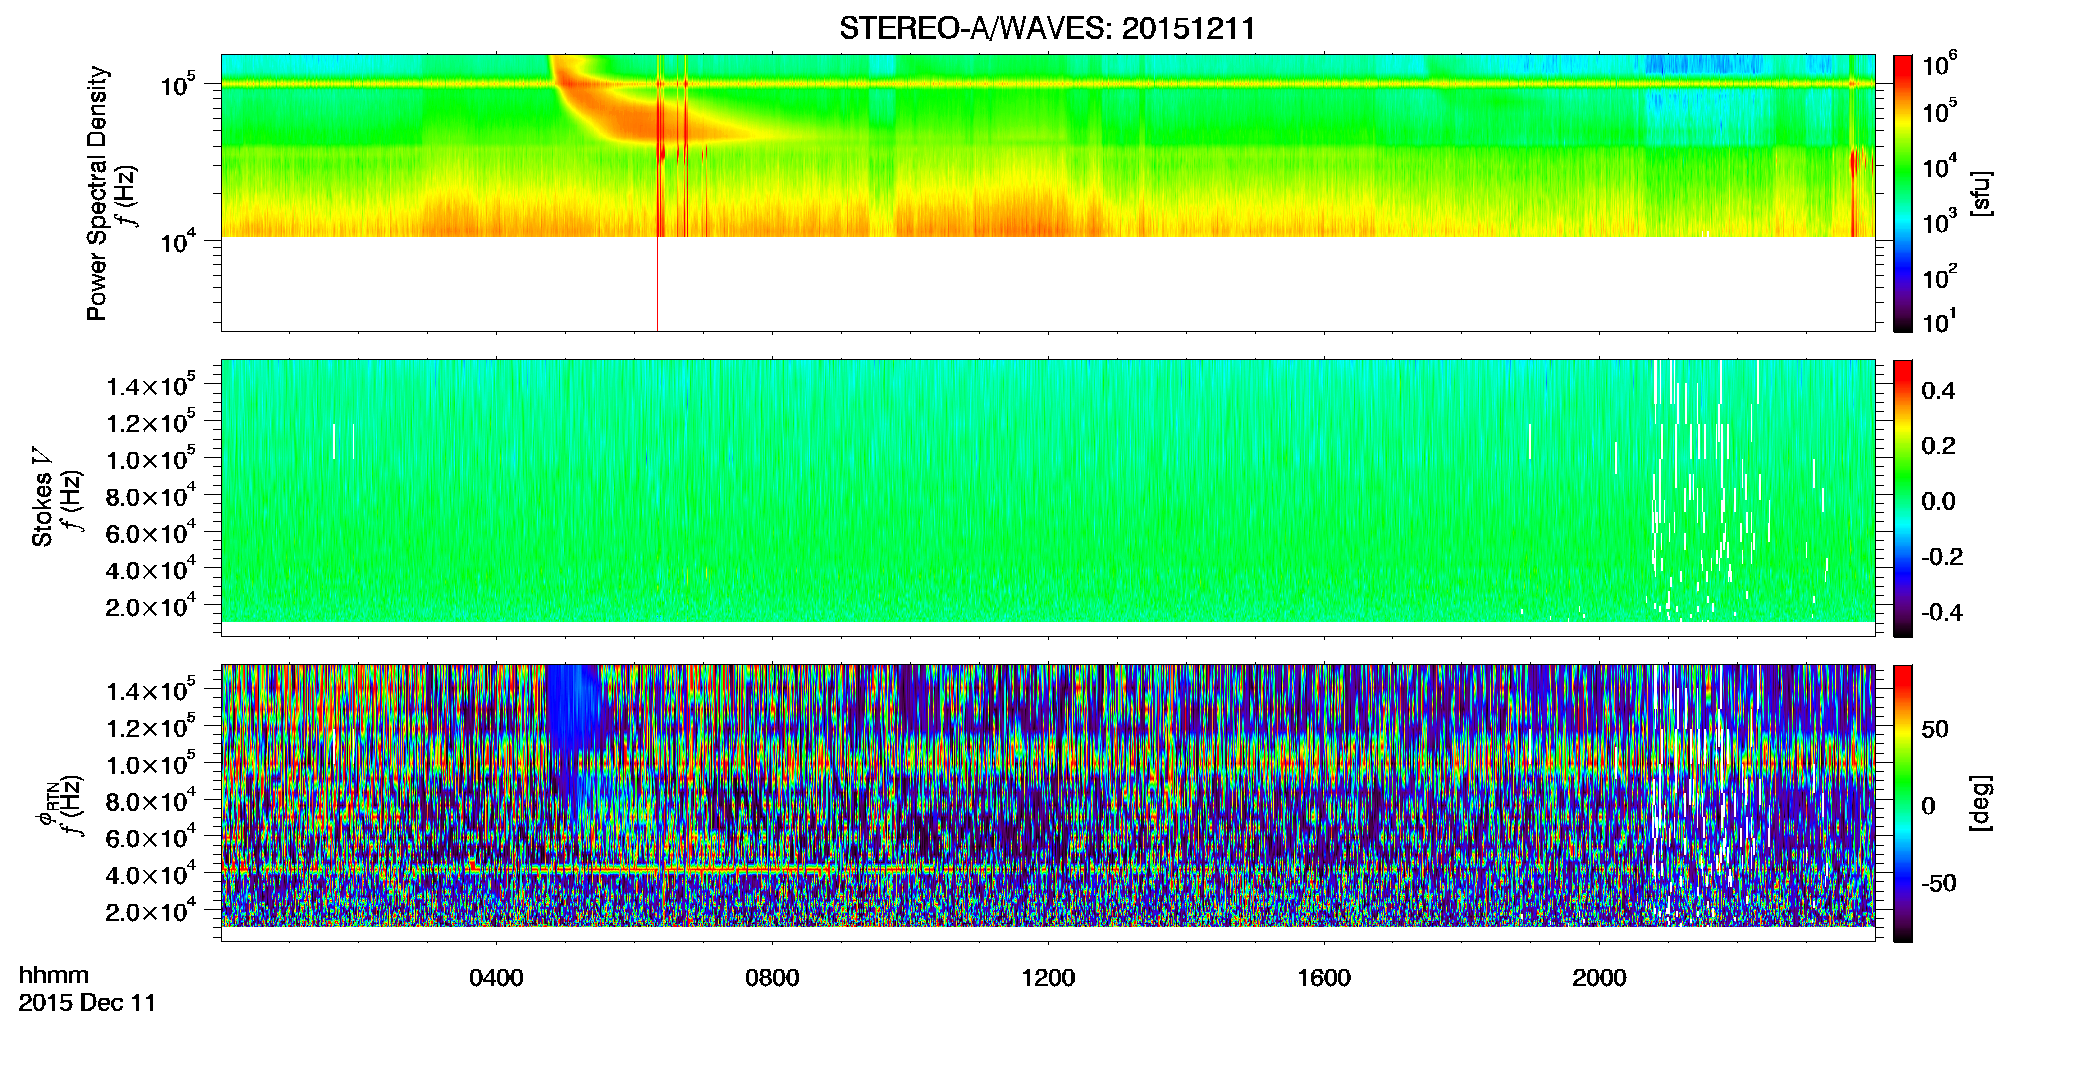
Task: Click the 1600 time tick label
Action: (x=1324, y=978)
